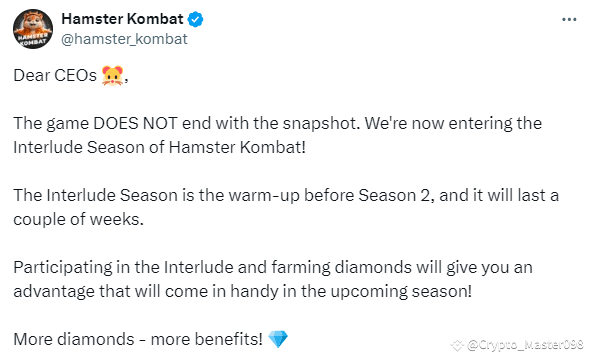Image resolution: width=591 pixels, height=360 pixels.
Task: Click the watermark logo beside @Crypto_Master098
Action: pyautogui.click(x=457, y=345)
